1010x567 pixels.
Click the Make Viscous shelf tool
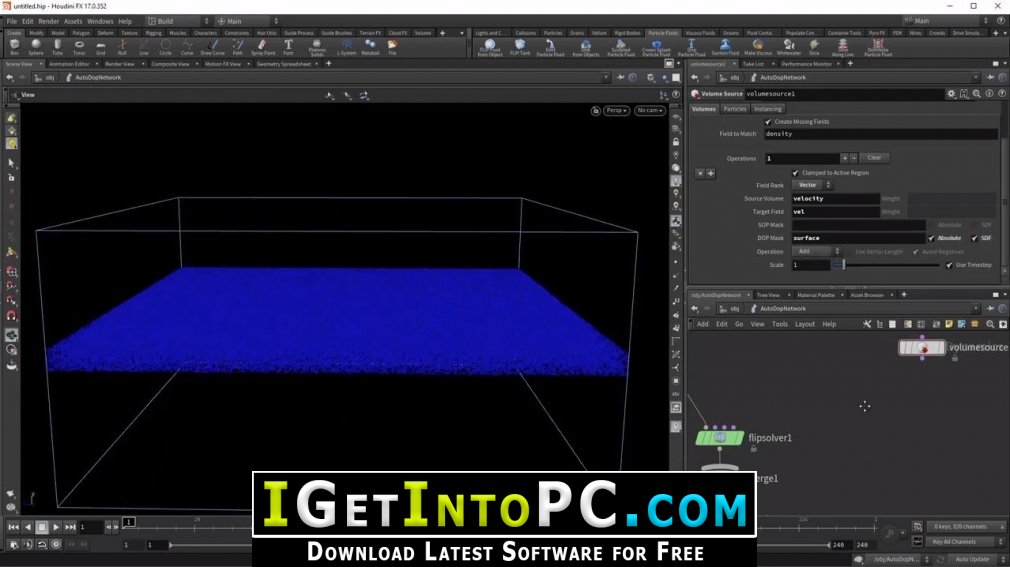tap(758, 48)
